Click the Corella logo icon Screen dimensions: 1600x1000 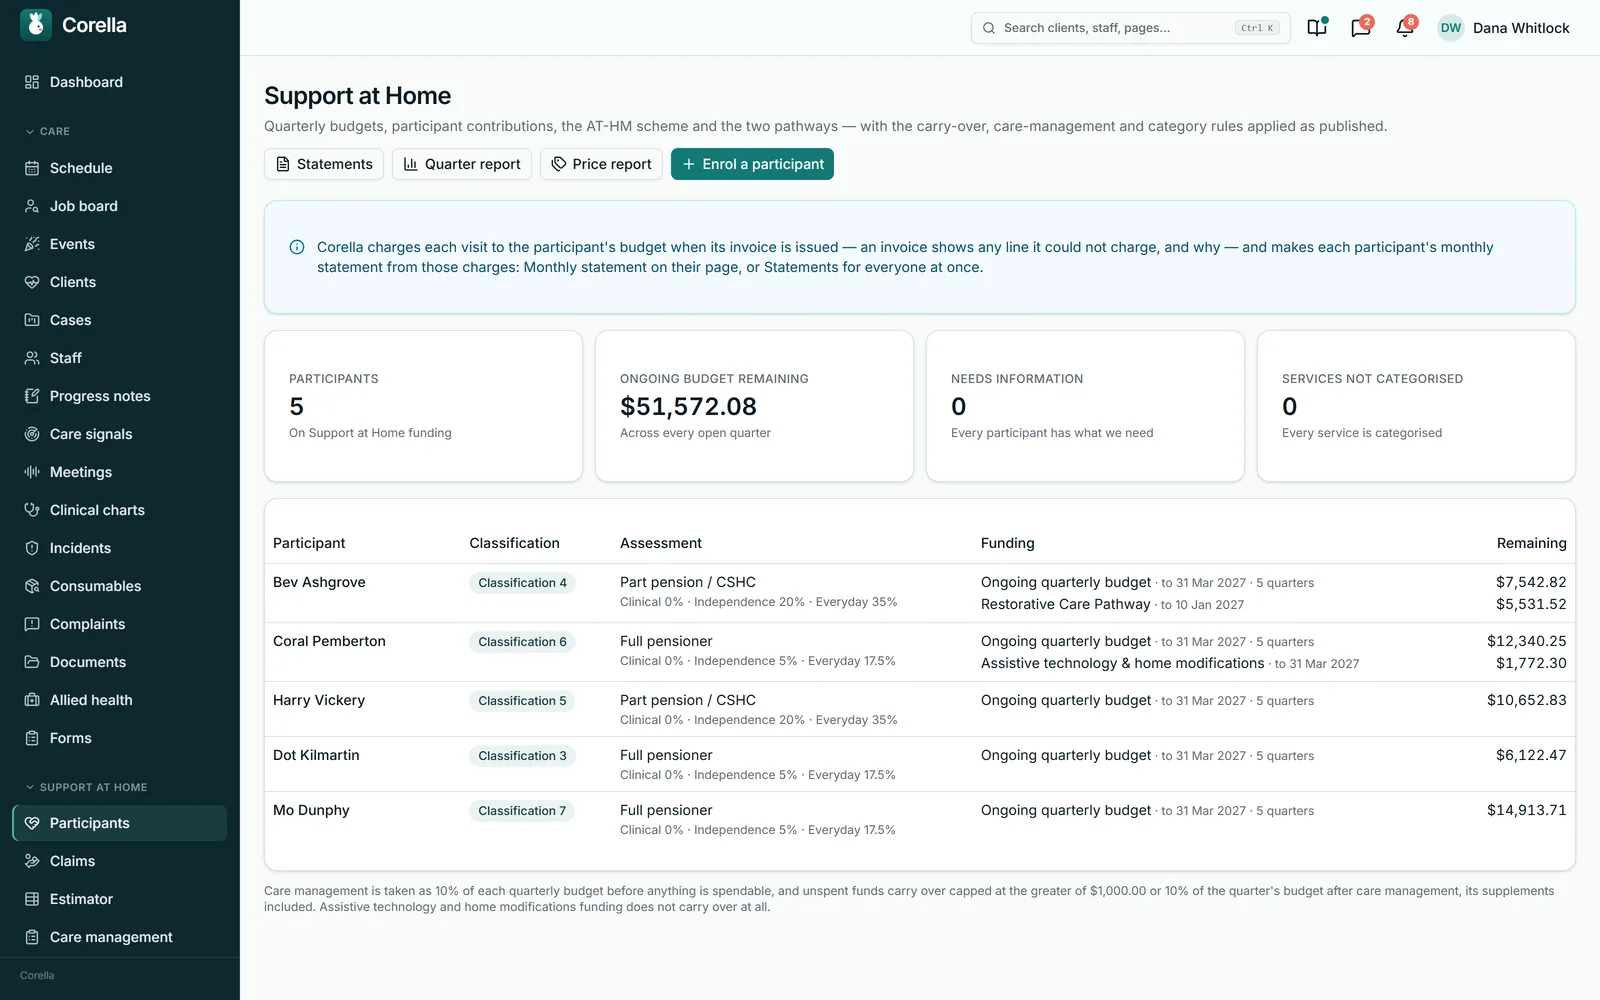tap(36, 25)
